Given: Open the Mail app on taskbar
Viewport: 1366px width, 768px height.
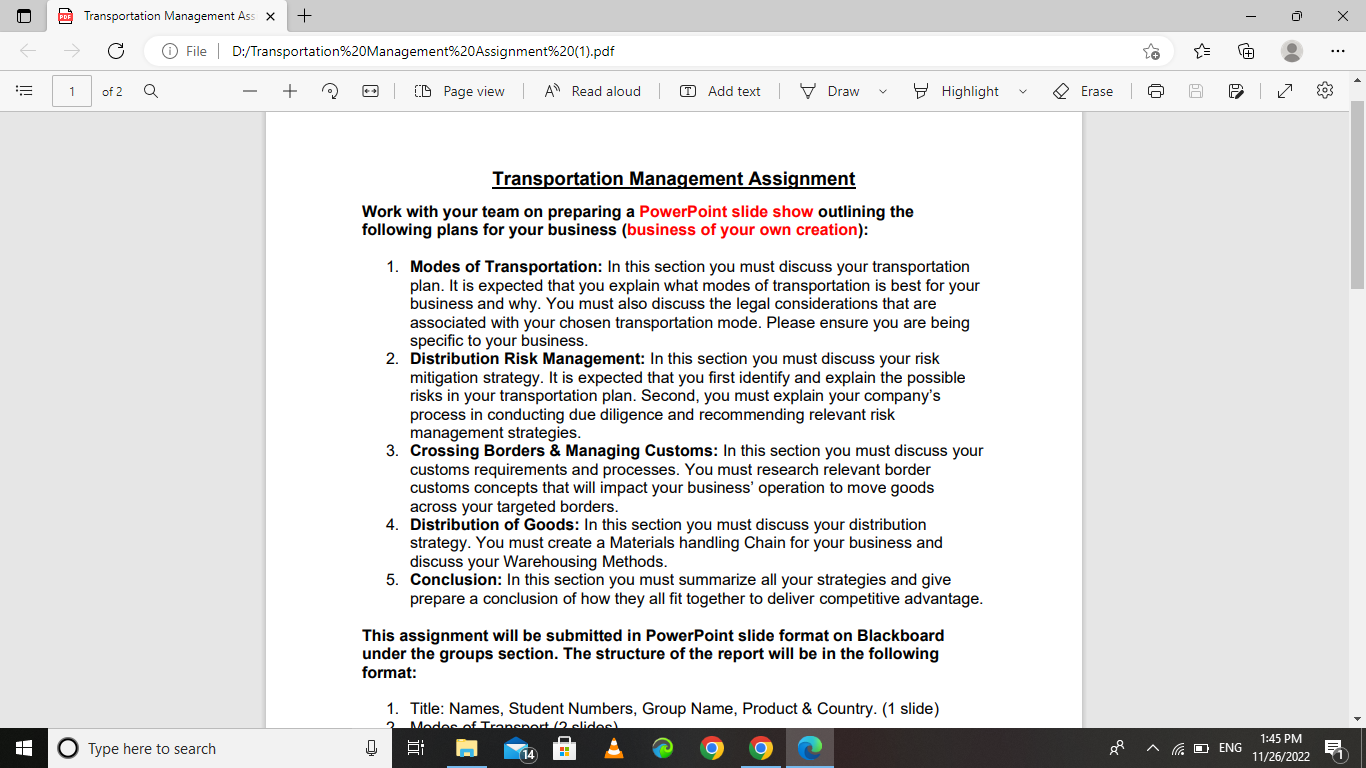Looking at the screenshot, I should (518, 748).
